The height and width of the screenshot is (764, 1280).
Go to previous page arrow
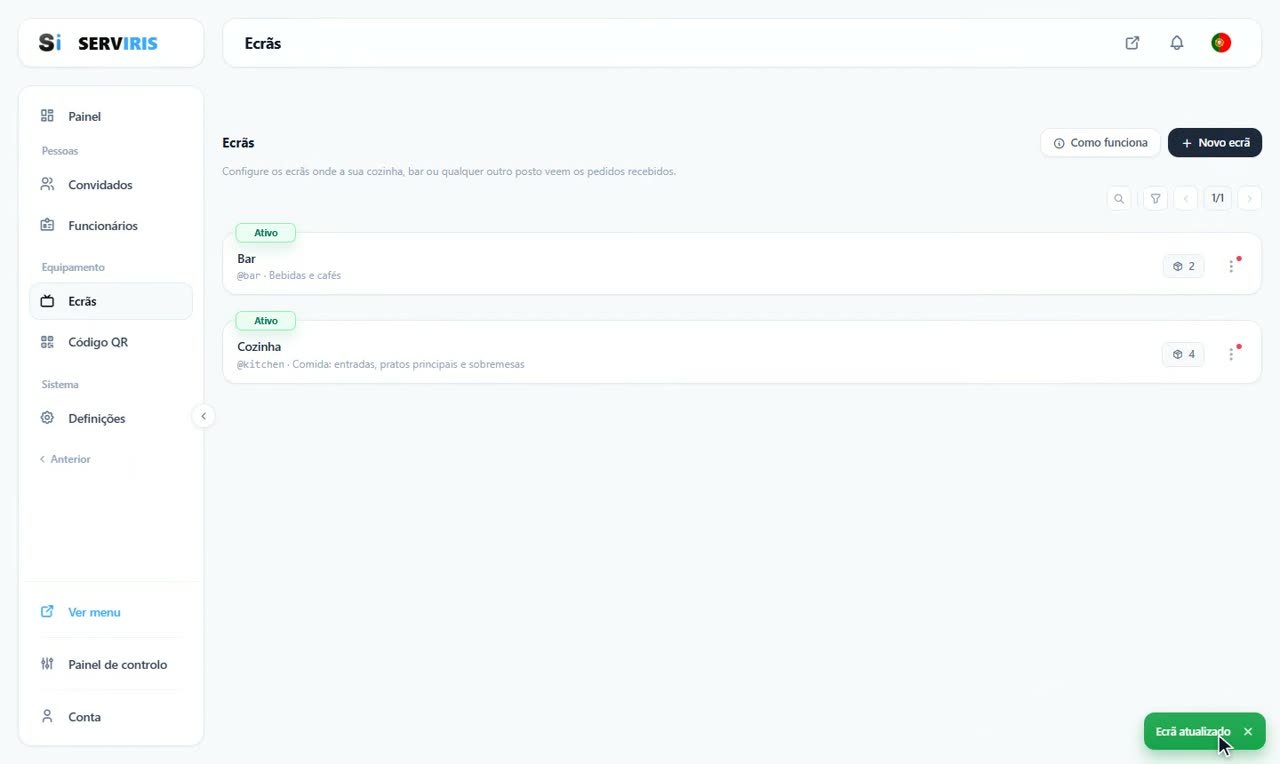[x=1186, y=198]
